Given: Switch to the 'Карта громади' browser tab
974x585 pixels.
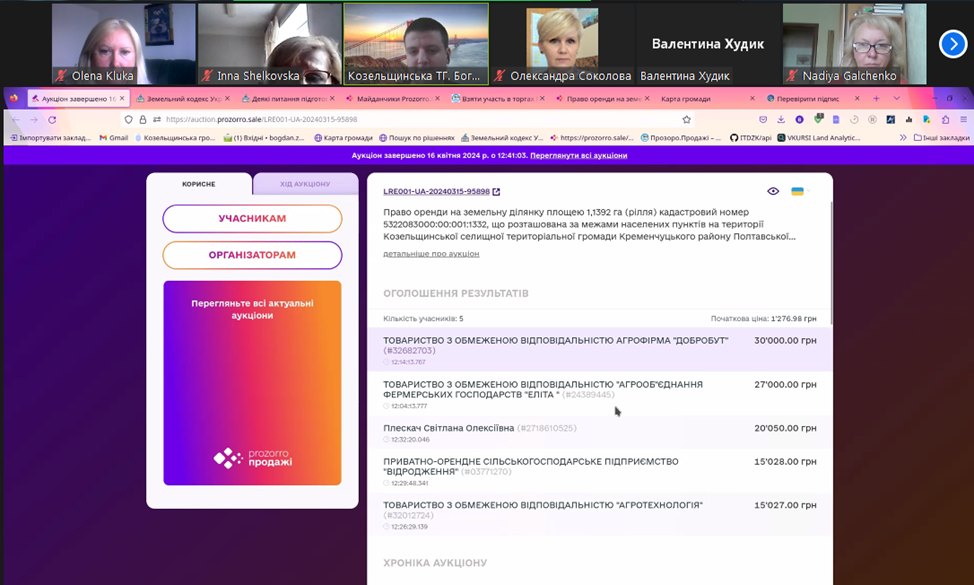Looking at the screenshot, I should click(708, 99).
